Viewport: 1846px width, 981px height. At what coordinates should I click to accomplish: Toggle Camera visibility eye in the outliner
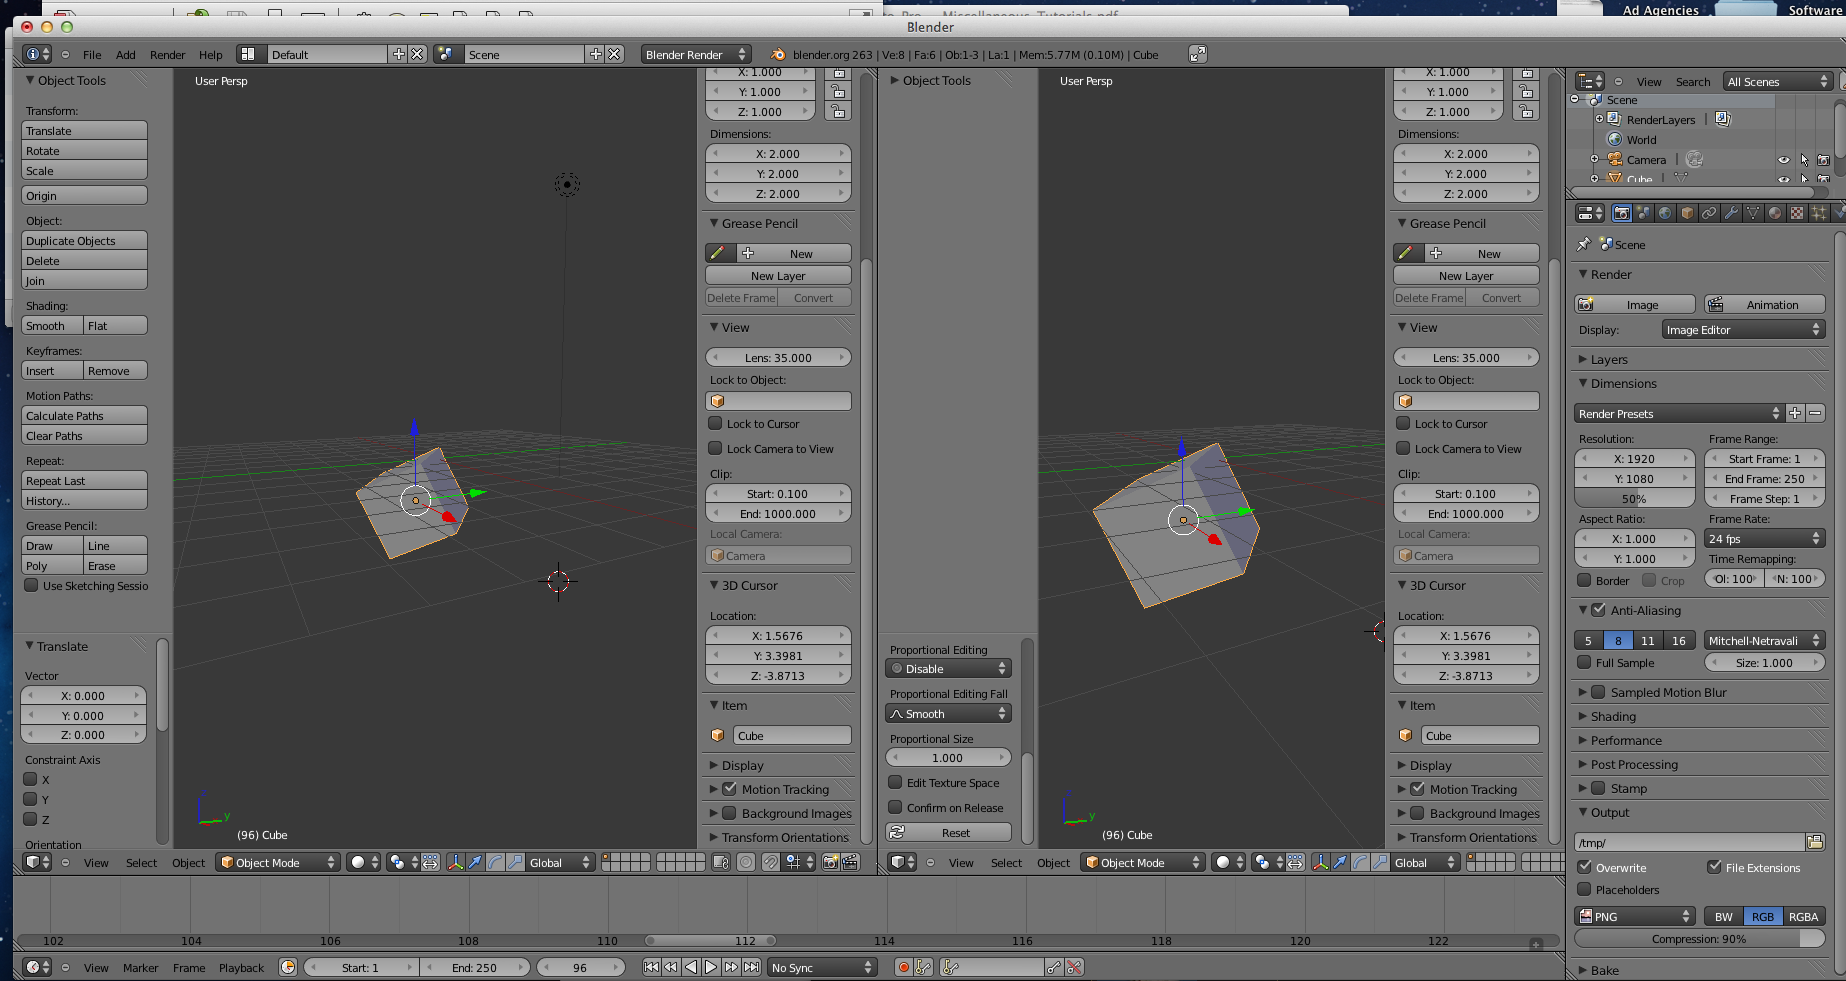(1783, 160)
